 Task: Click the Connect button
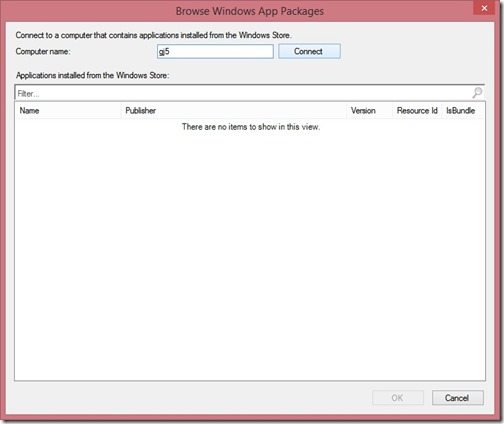point(309,51)
